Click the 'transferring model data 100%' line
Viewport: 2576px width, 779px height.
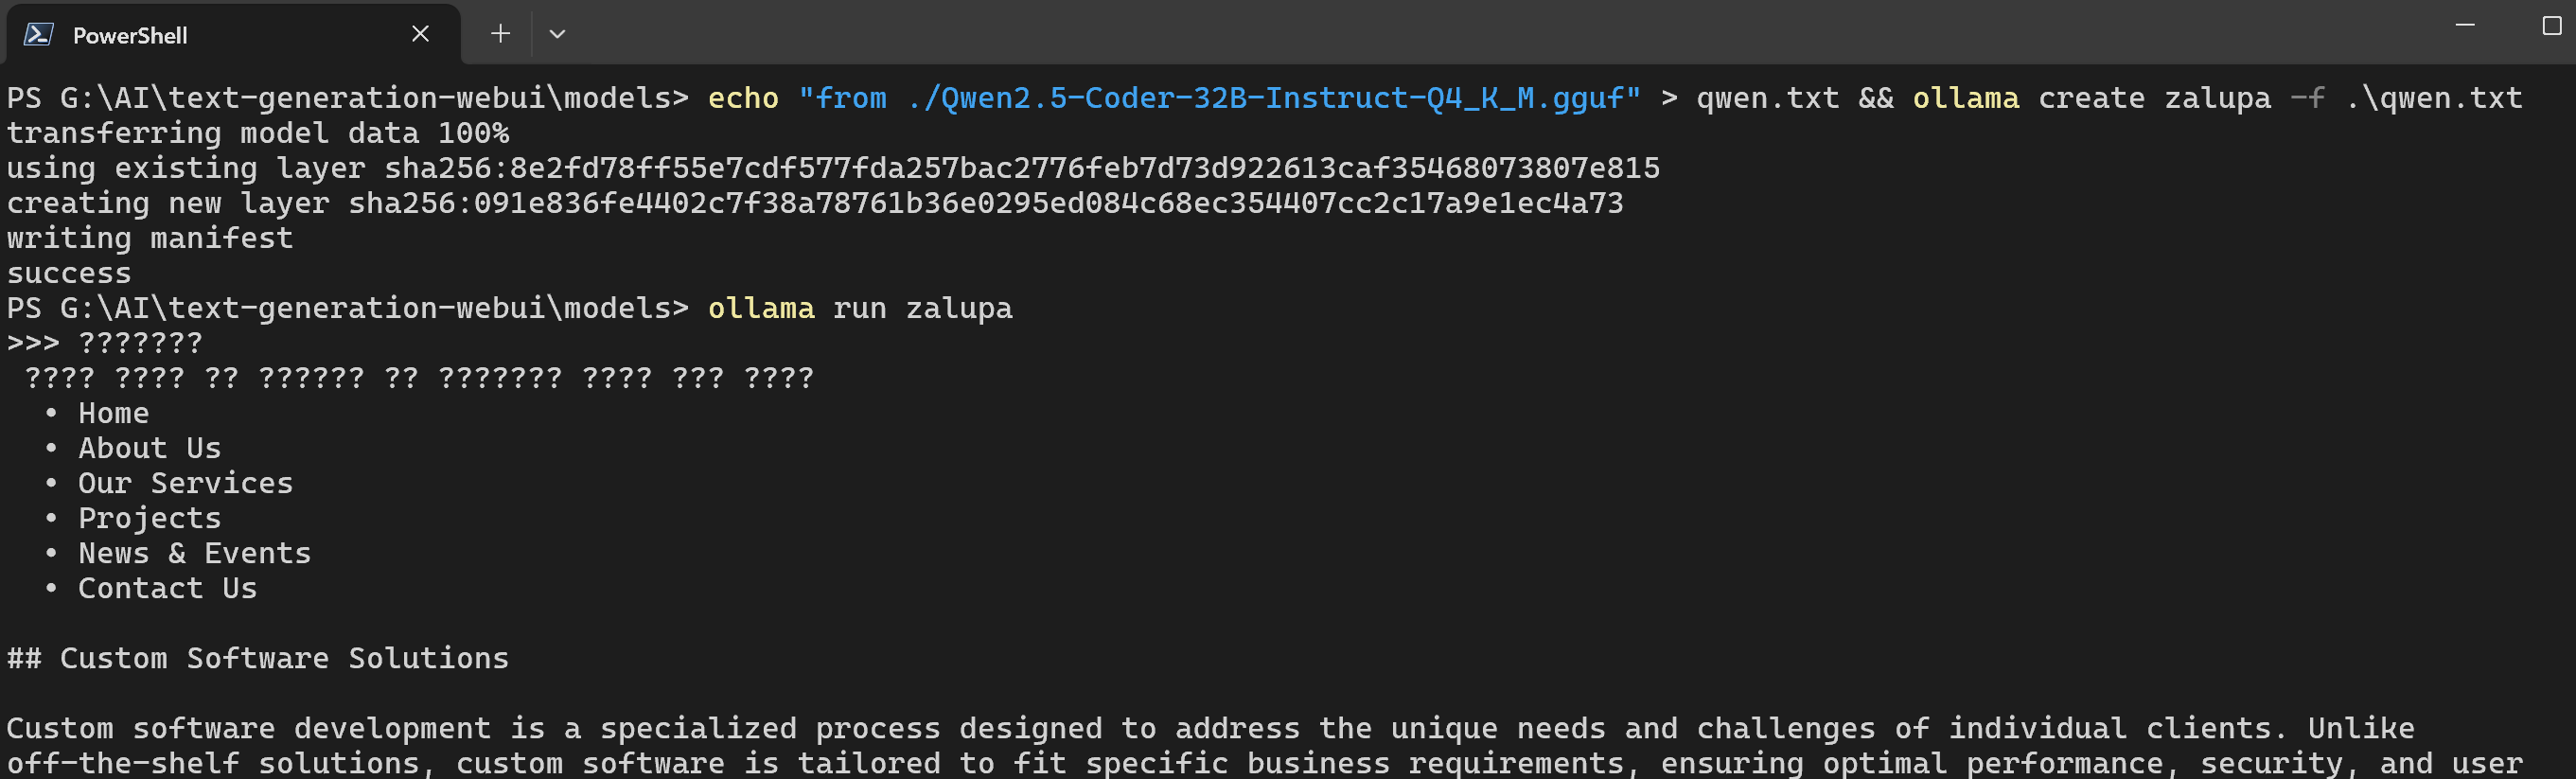(x=258, y=133)
